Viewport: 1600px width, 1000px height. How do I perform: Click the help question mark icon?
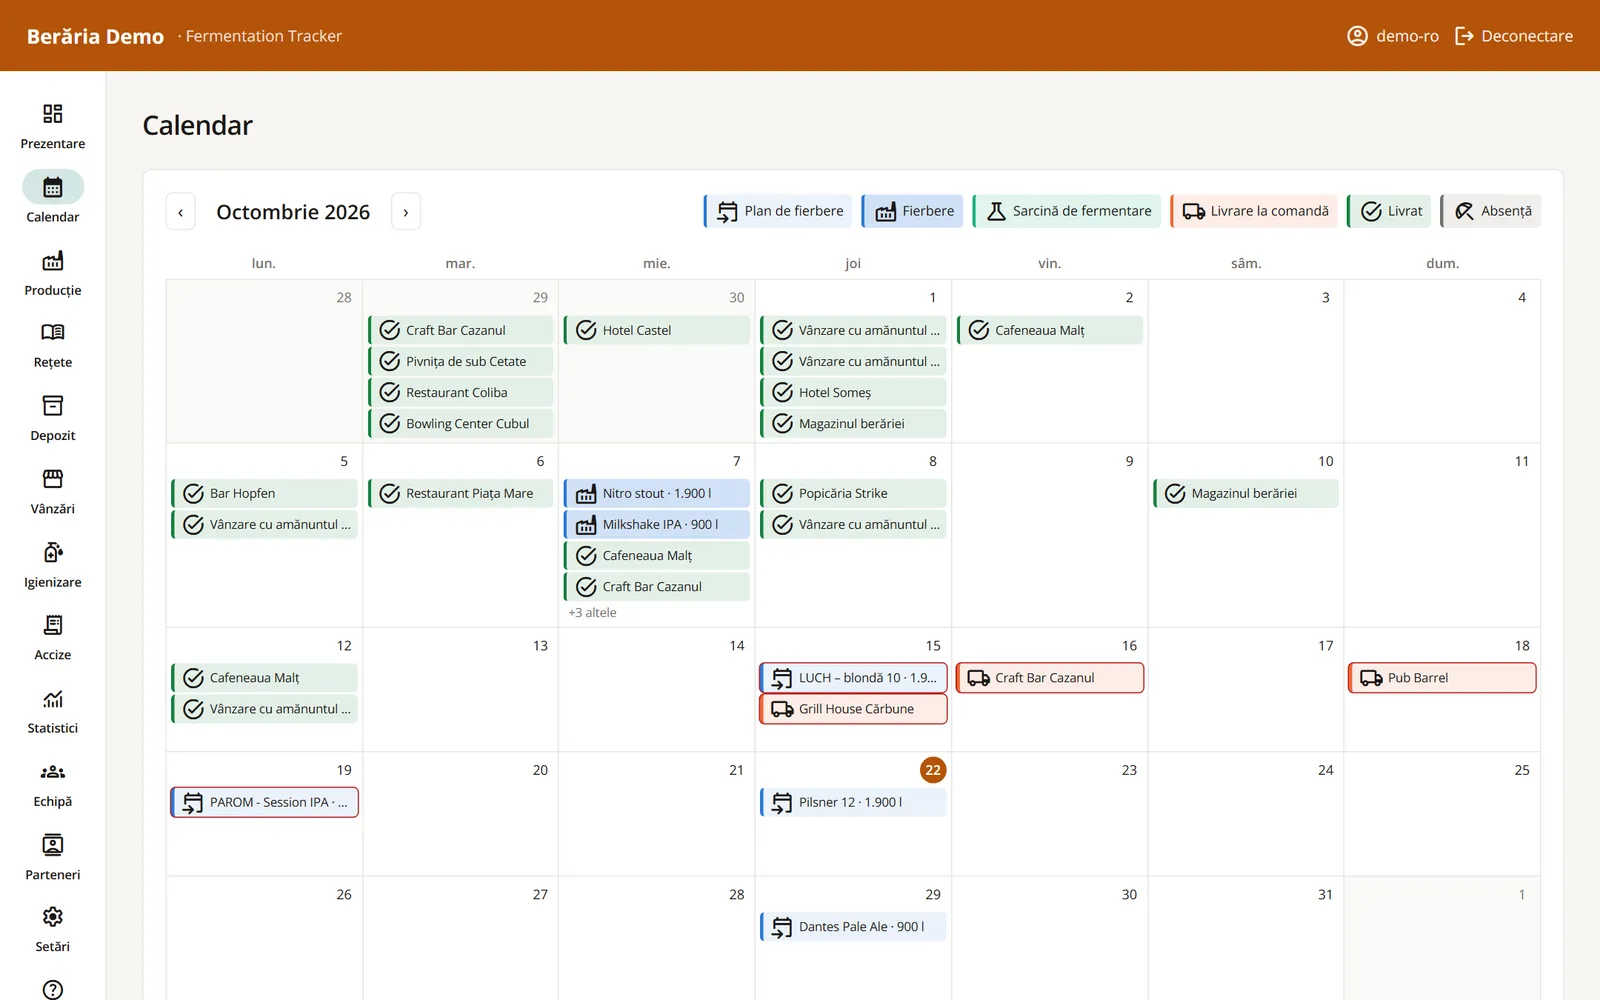53,989
